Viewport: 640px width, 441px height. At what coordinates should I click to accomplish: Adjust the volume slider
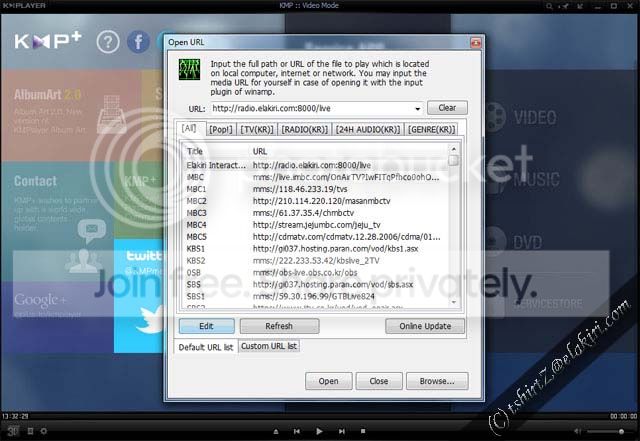coord(607,431)
